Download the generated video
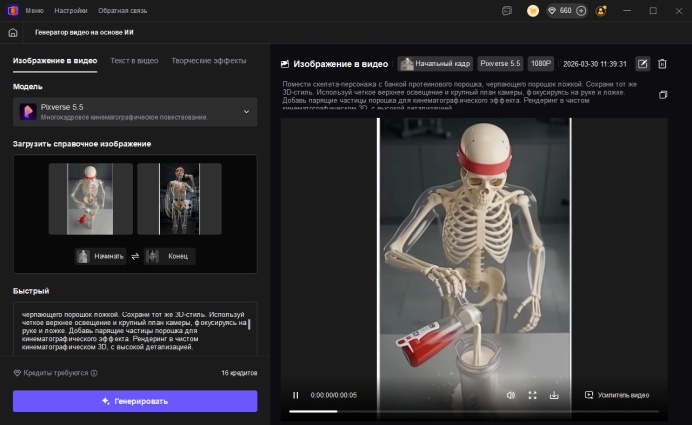Screen dimensions: 692x425 tap(554, 395)
